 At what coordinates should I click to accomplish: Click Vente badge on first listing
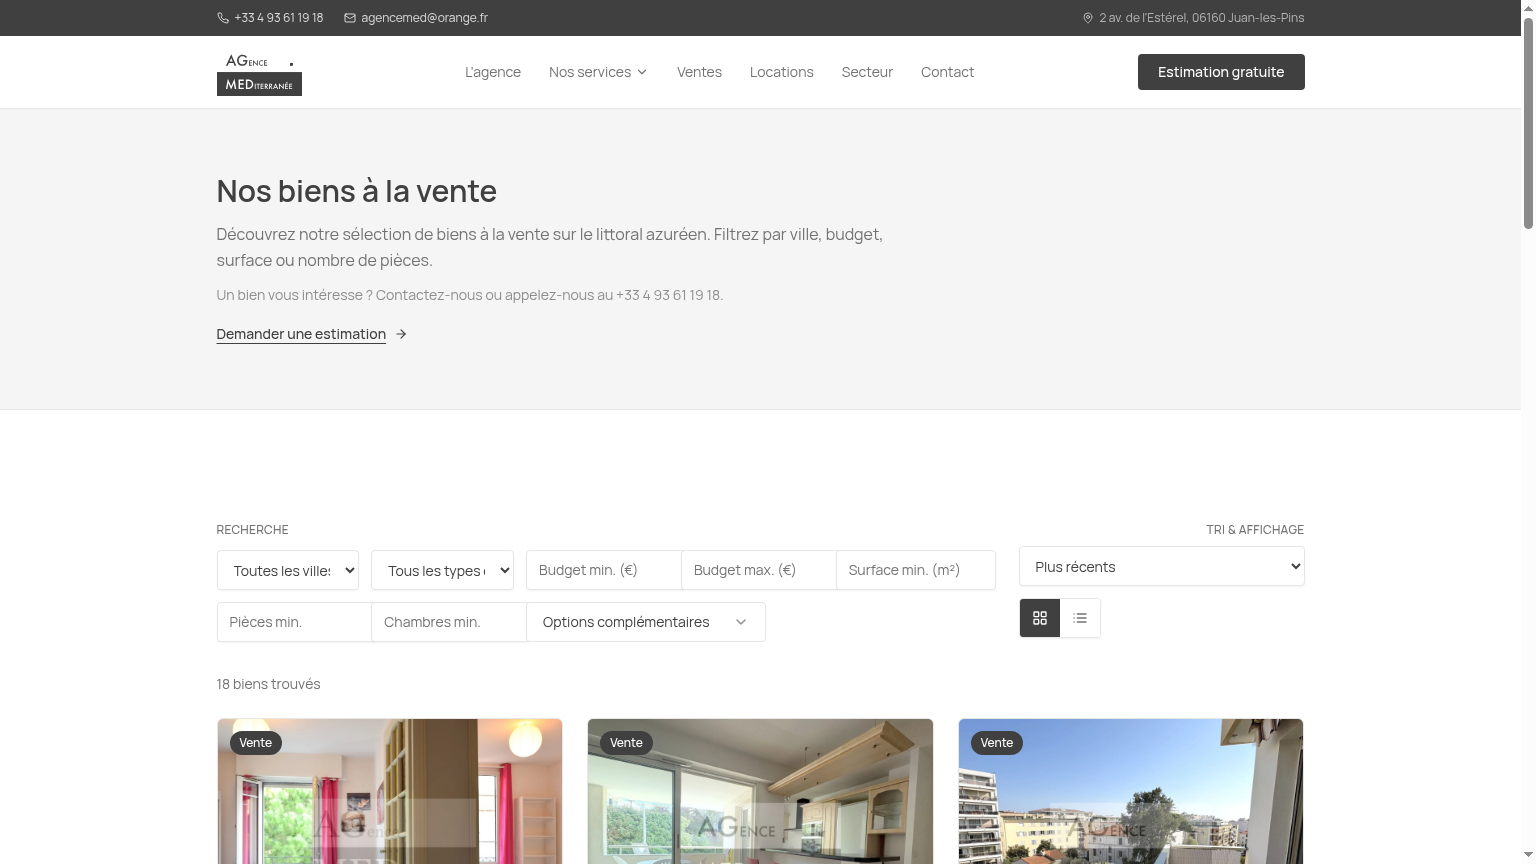point(256,743)
